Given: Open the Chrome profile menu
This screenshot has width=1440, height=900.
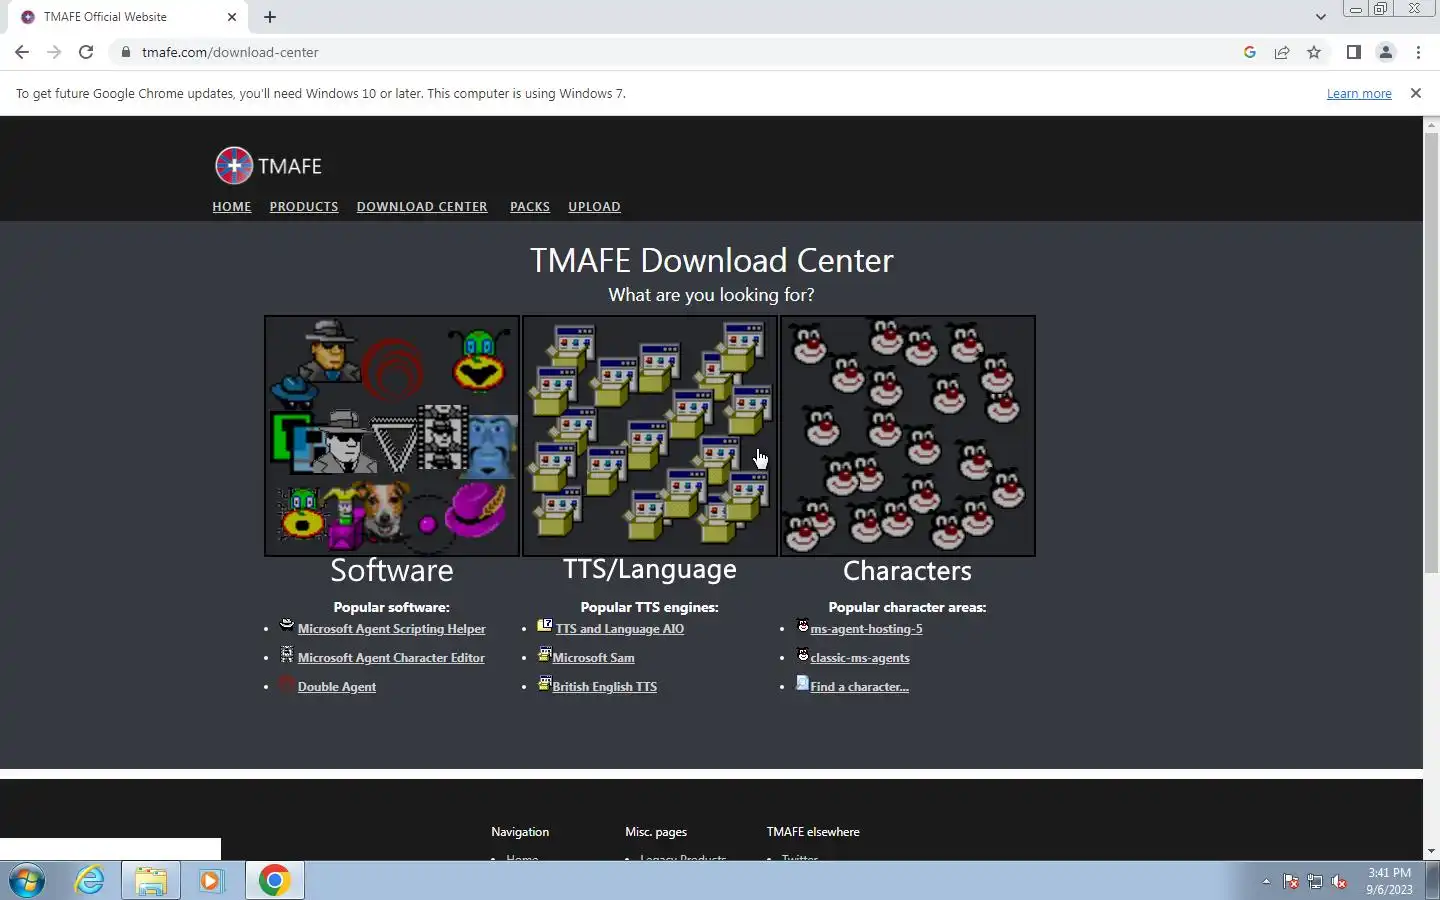Looking at the screenshot, I should click(1386, 52).
